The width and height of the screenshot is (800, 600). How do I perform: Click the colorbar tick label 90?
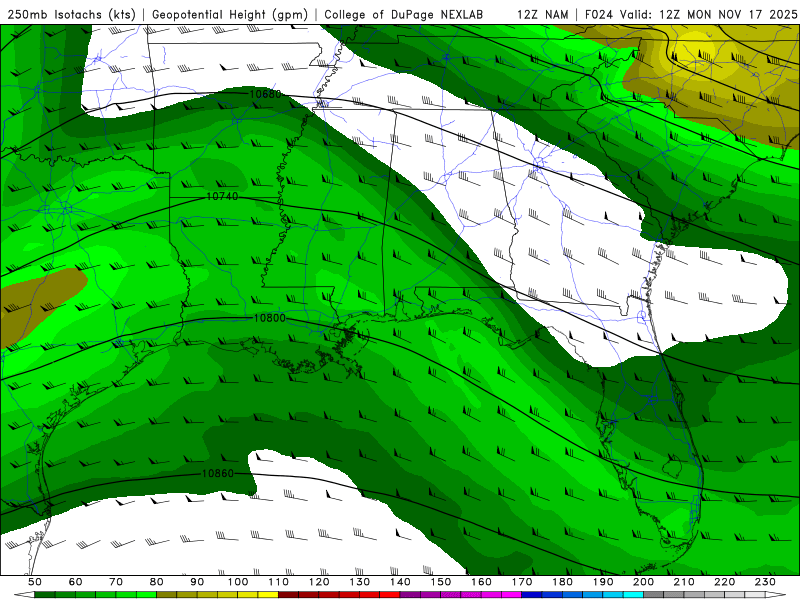[197, 582]
